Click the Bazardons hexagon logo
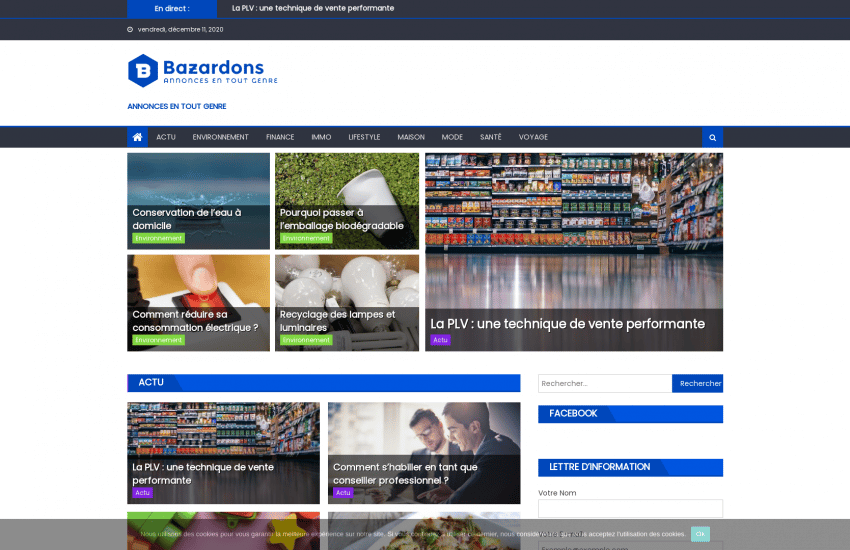 click(143, 70)
